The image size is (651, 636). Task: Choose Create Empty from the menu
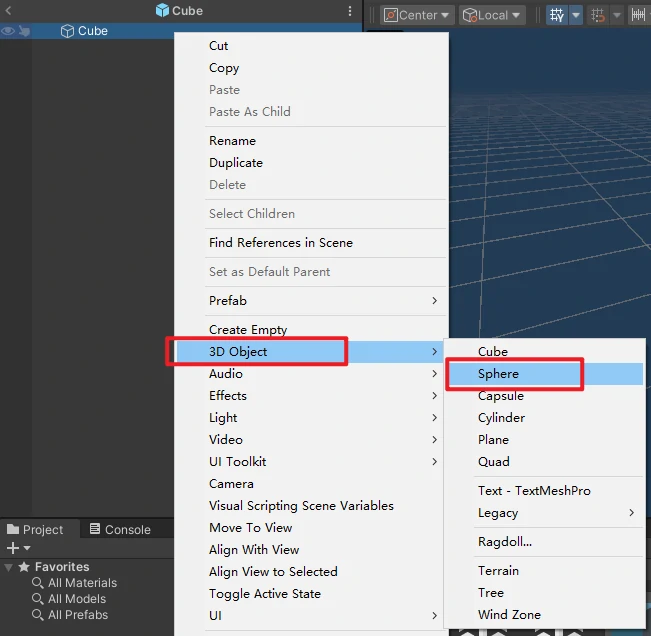pos(248,330)
